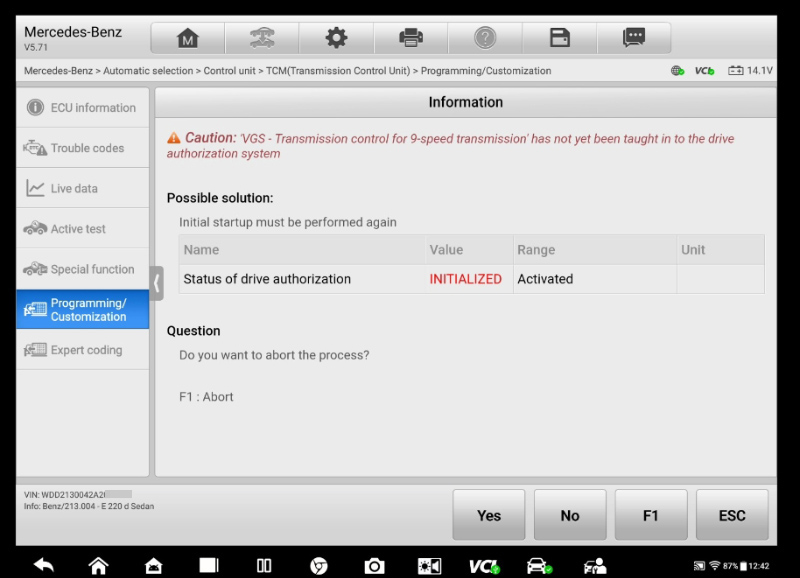Tap the Wi-Fi status icon

[714, 566]
